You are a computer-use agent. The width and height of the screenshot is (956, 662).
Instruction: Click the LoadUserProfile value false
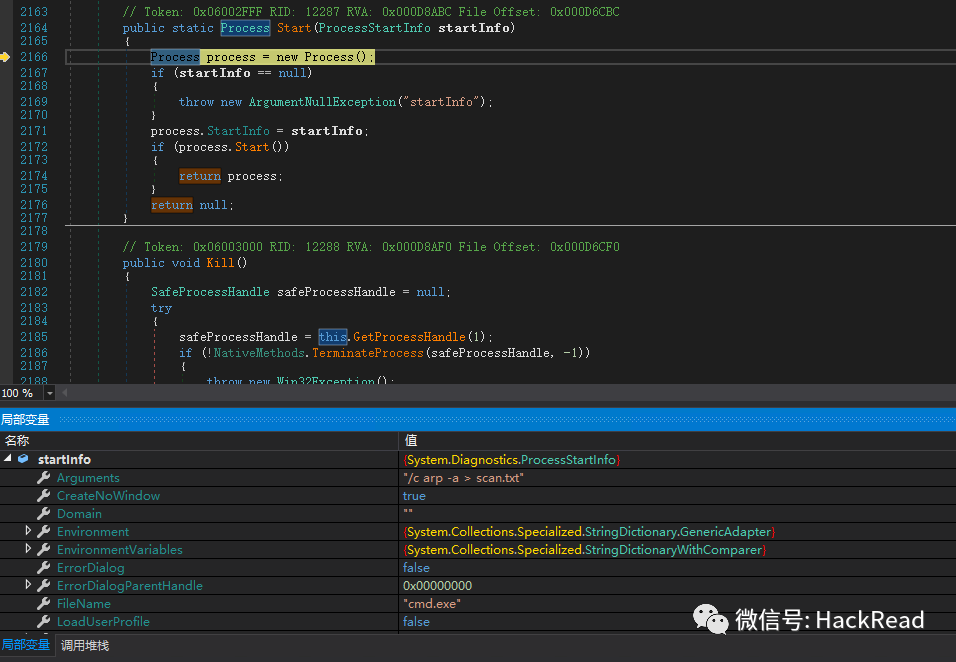pos(416,622)
